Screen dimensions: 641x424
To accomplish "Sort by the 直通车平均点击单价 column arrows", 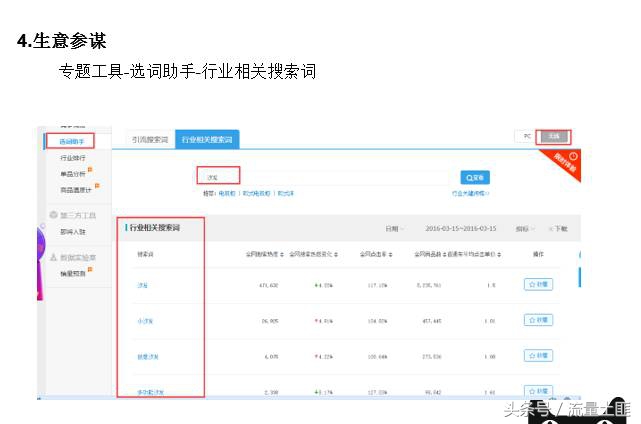I will point(500,254).
